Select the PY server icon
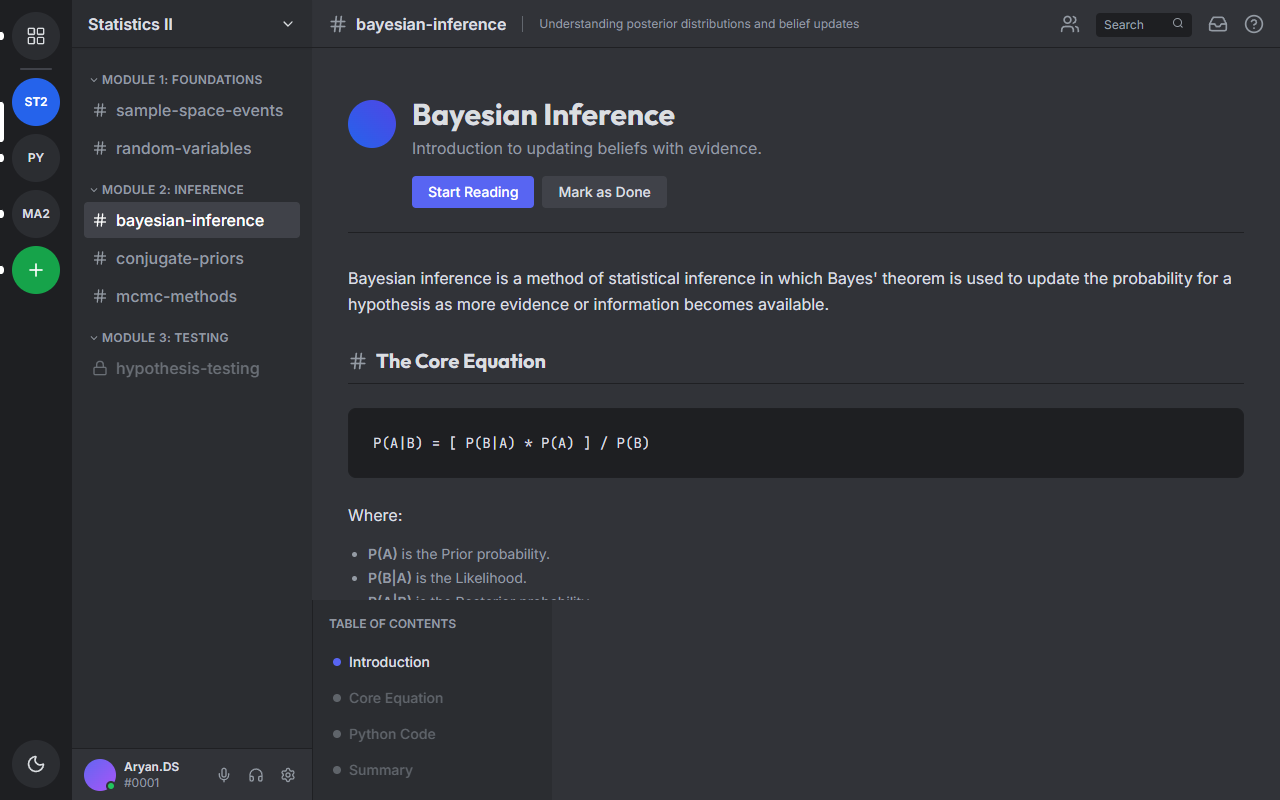This screenshot has width=1280, height=800. coord(36,158)
